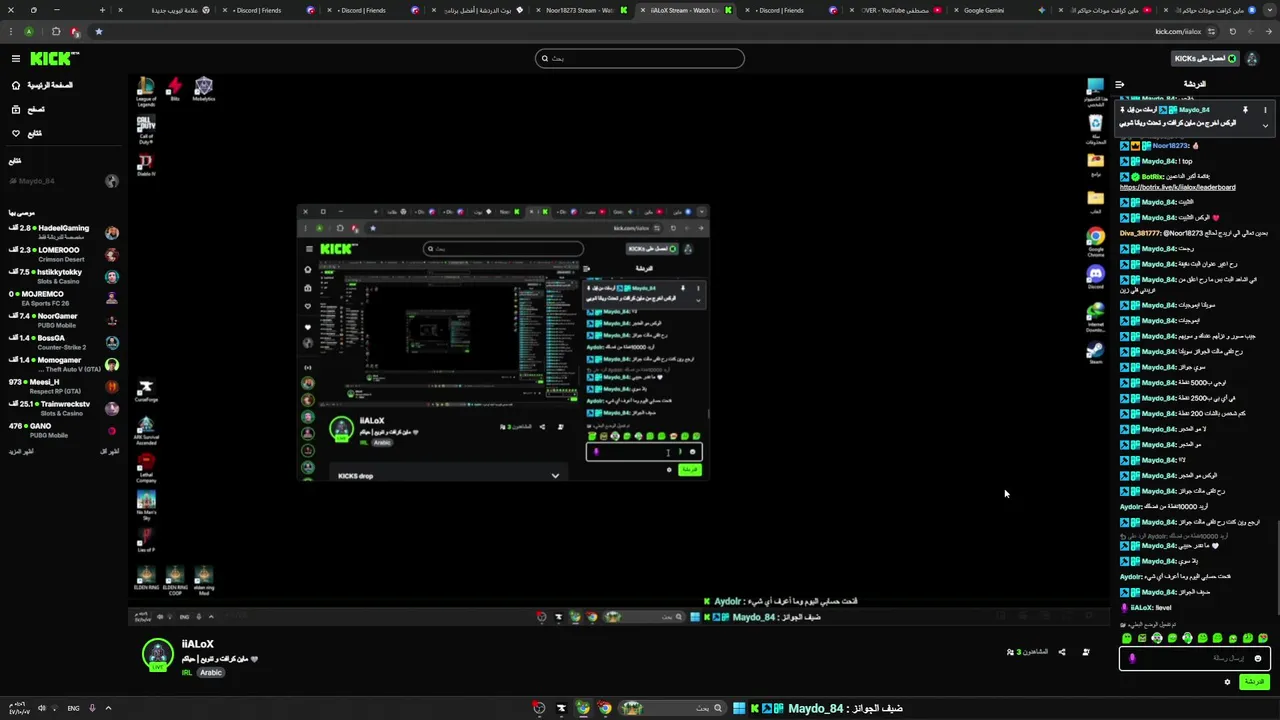Image resolution: width=1280 pixels, height=720 pixels.
Task: Switch to Noor18273 Stream browser tab
Action: click(x=582, y=10)
